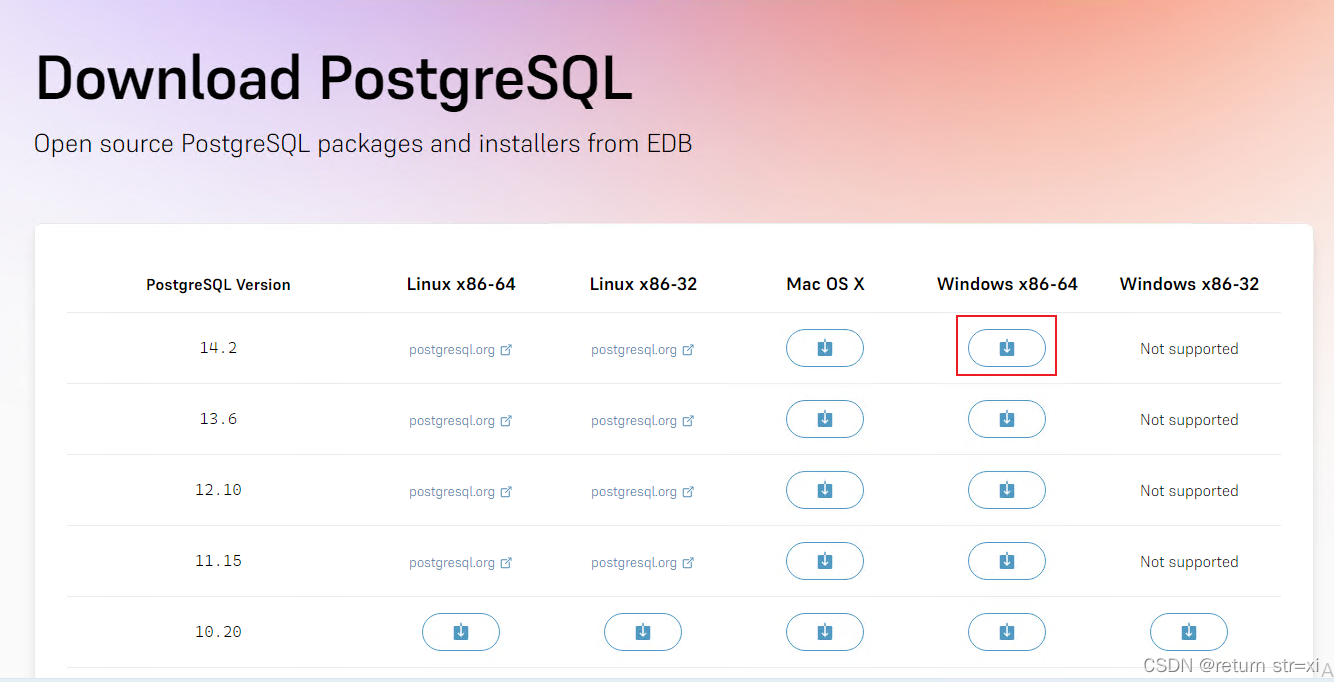This screenshot has height=682, width=1334.
Task: Download PostgreSQL 14.2 for Mac OS X
Action: click(x=825, y=348)
